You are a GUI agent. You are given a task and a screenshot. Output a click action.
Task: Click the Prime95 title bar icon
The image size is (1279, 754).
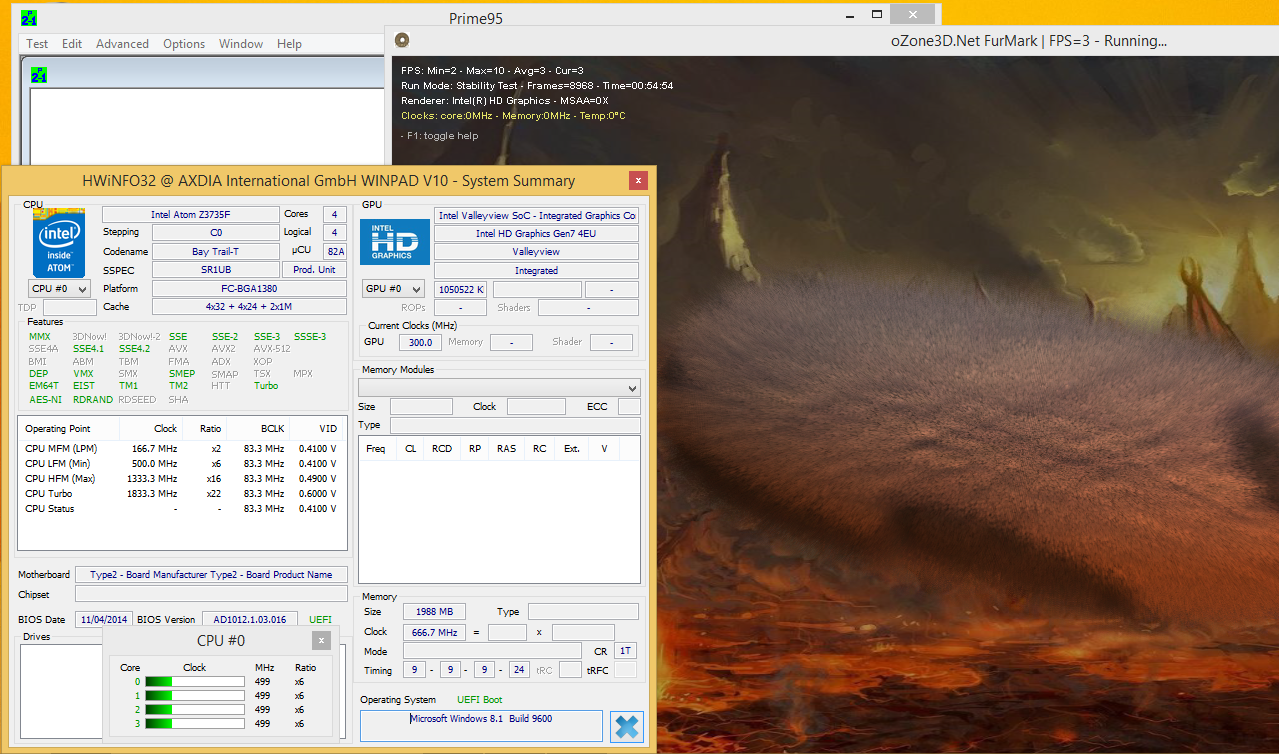(x=29, y=17)
